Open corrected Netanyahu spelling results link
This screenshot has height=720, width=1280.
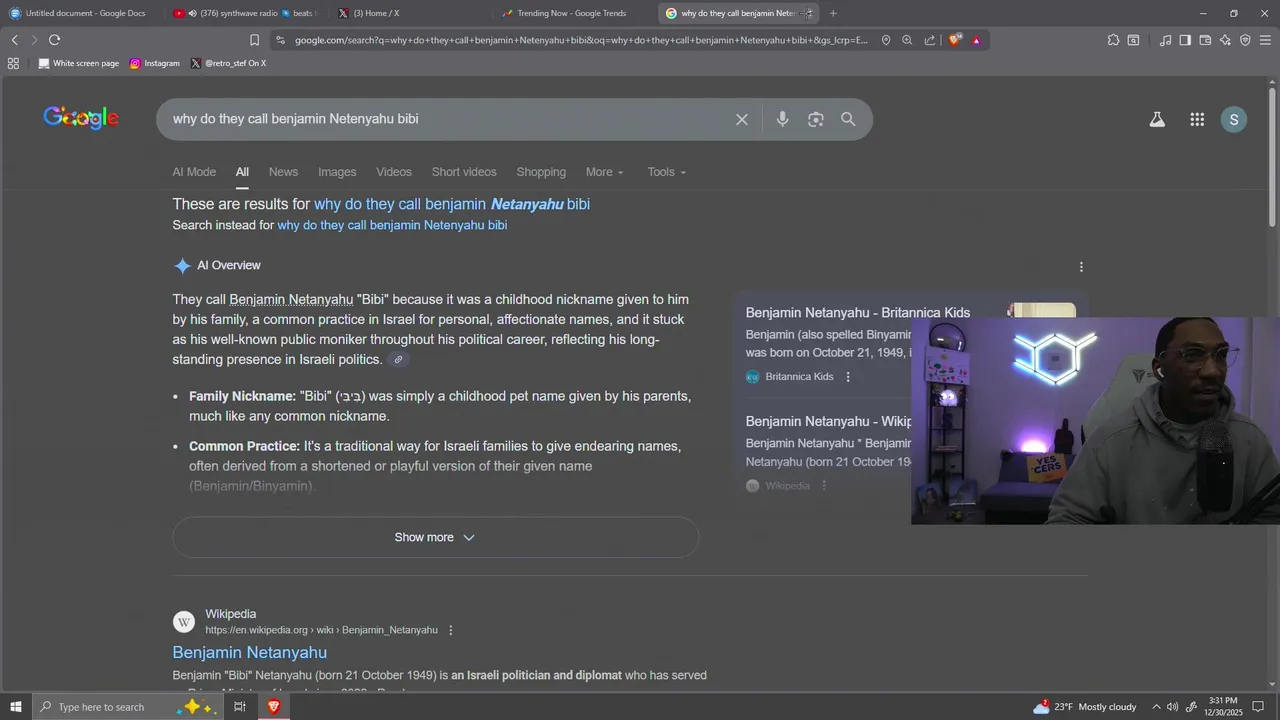pos(452,204)
